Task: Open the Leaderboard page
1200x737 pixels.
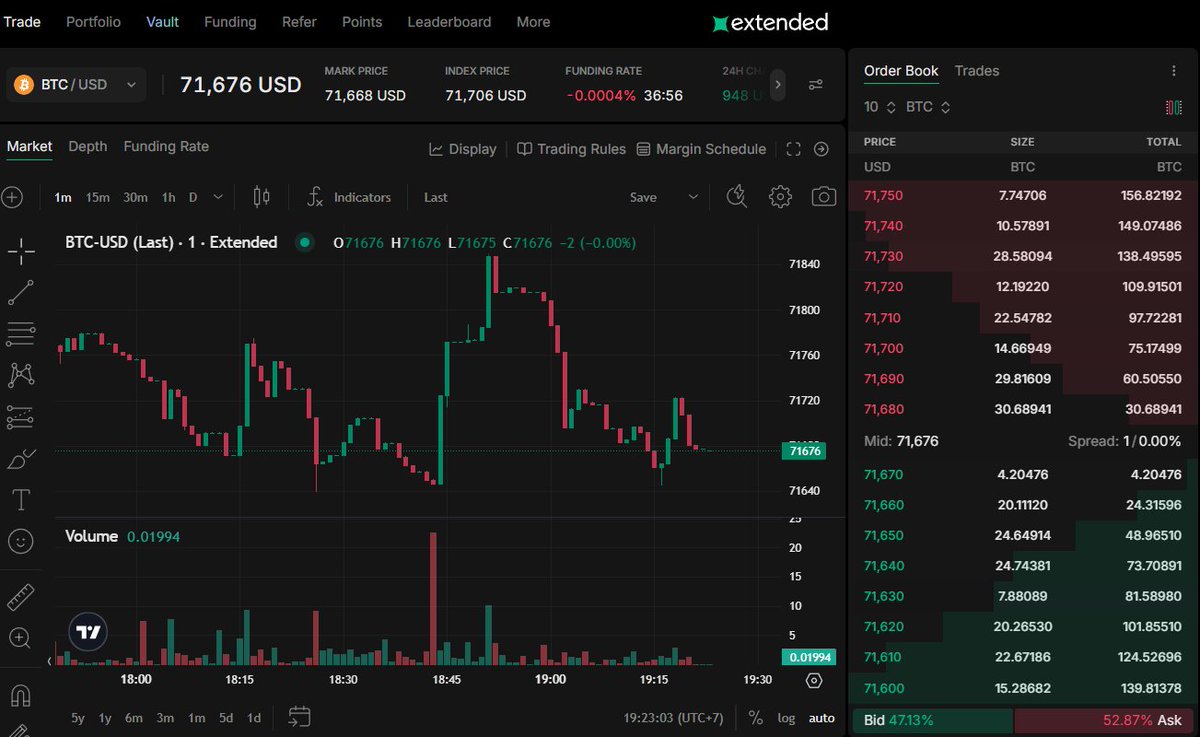Action: [x=449, y=22]
